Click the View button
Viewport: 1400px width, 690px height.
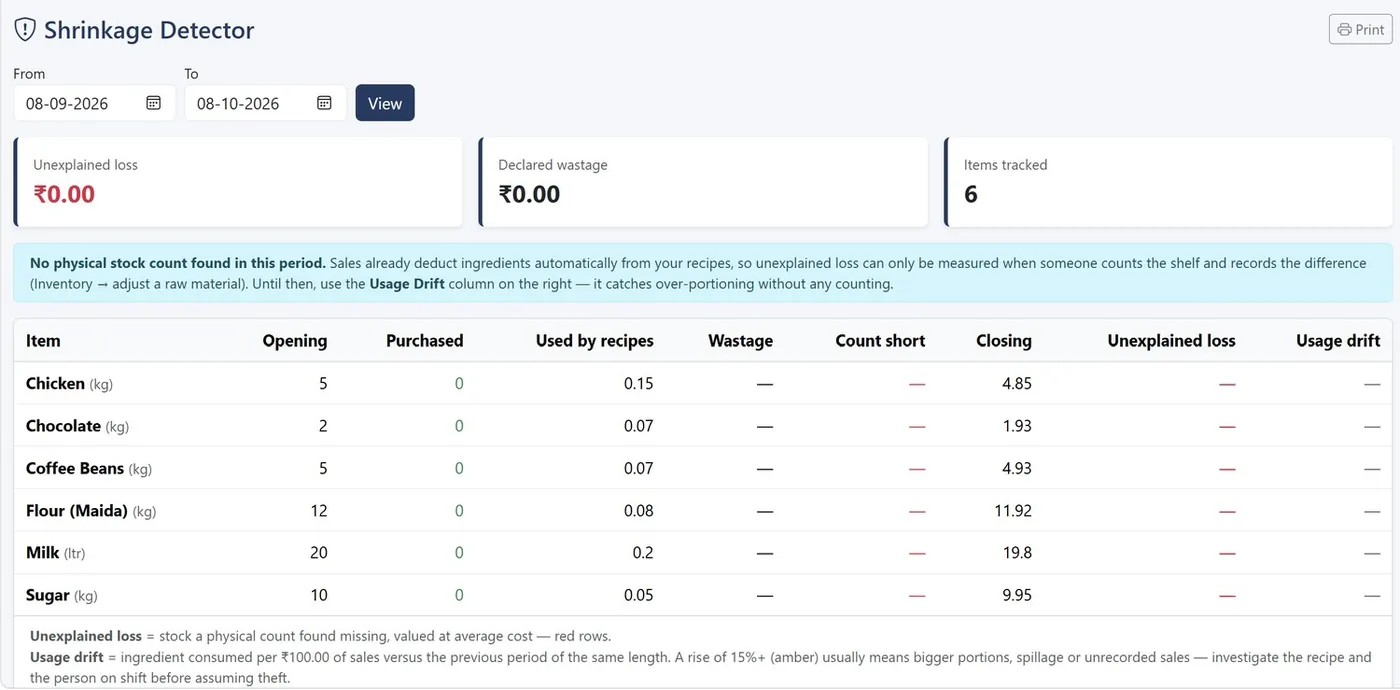coord(385,103)
